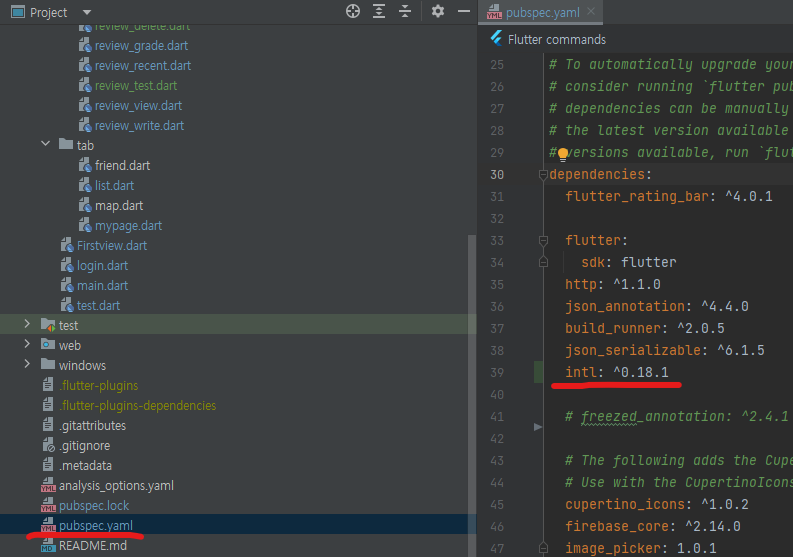This screenshot has height=557, width=793.
Task: Click the Flutter commands label
Action: 556,39
